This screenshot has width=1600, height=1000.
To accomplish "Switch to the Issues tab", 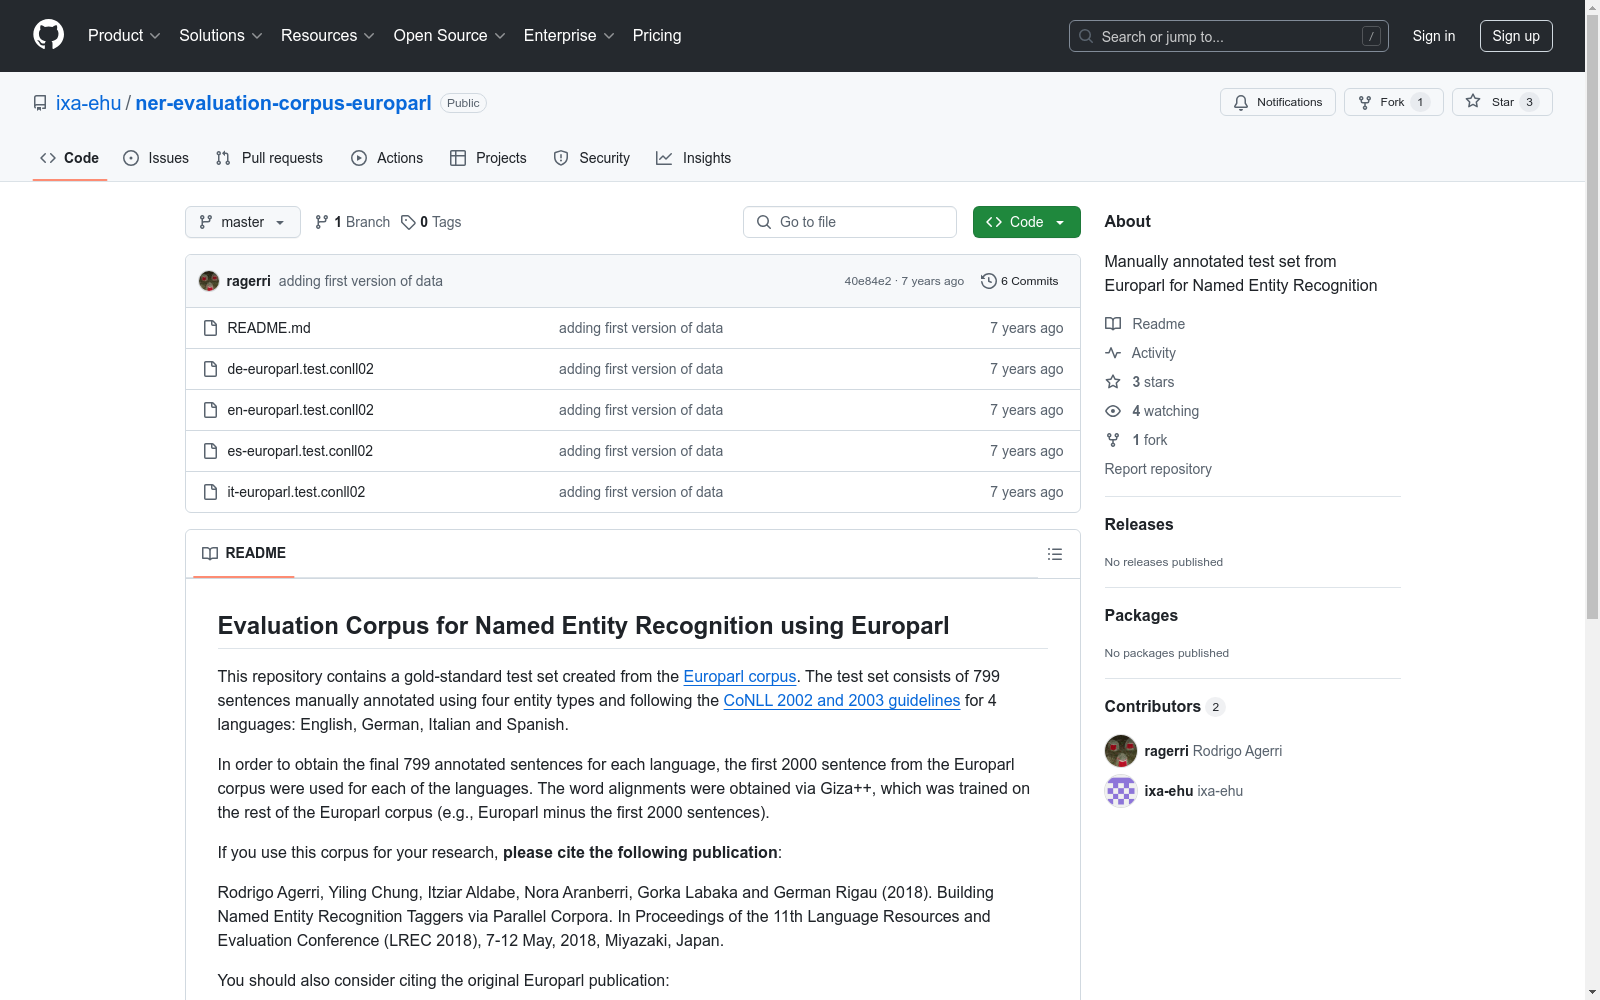I will click(156, 158).
